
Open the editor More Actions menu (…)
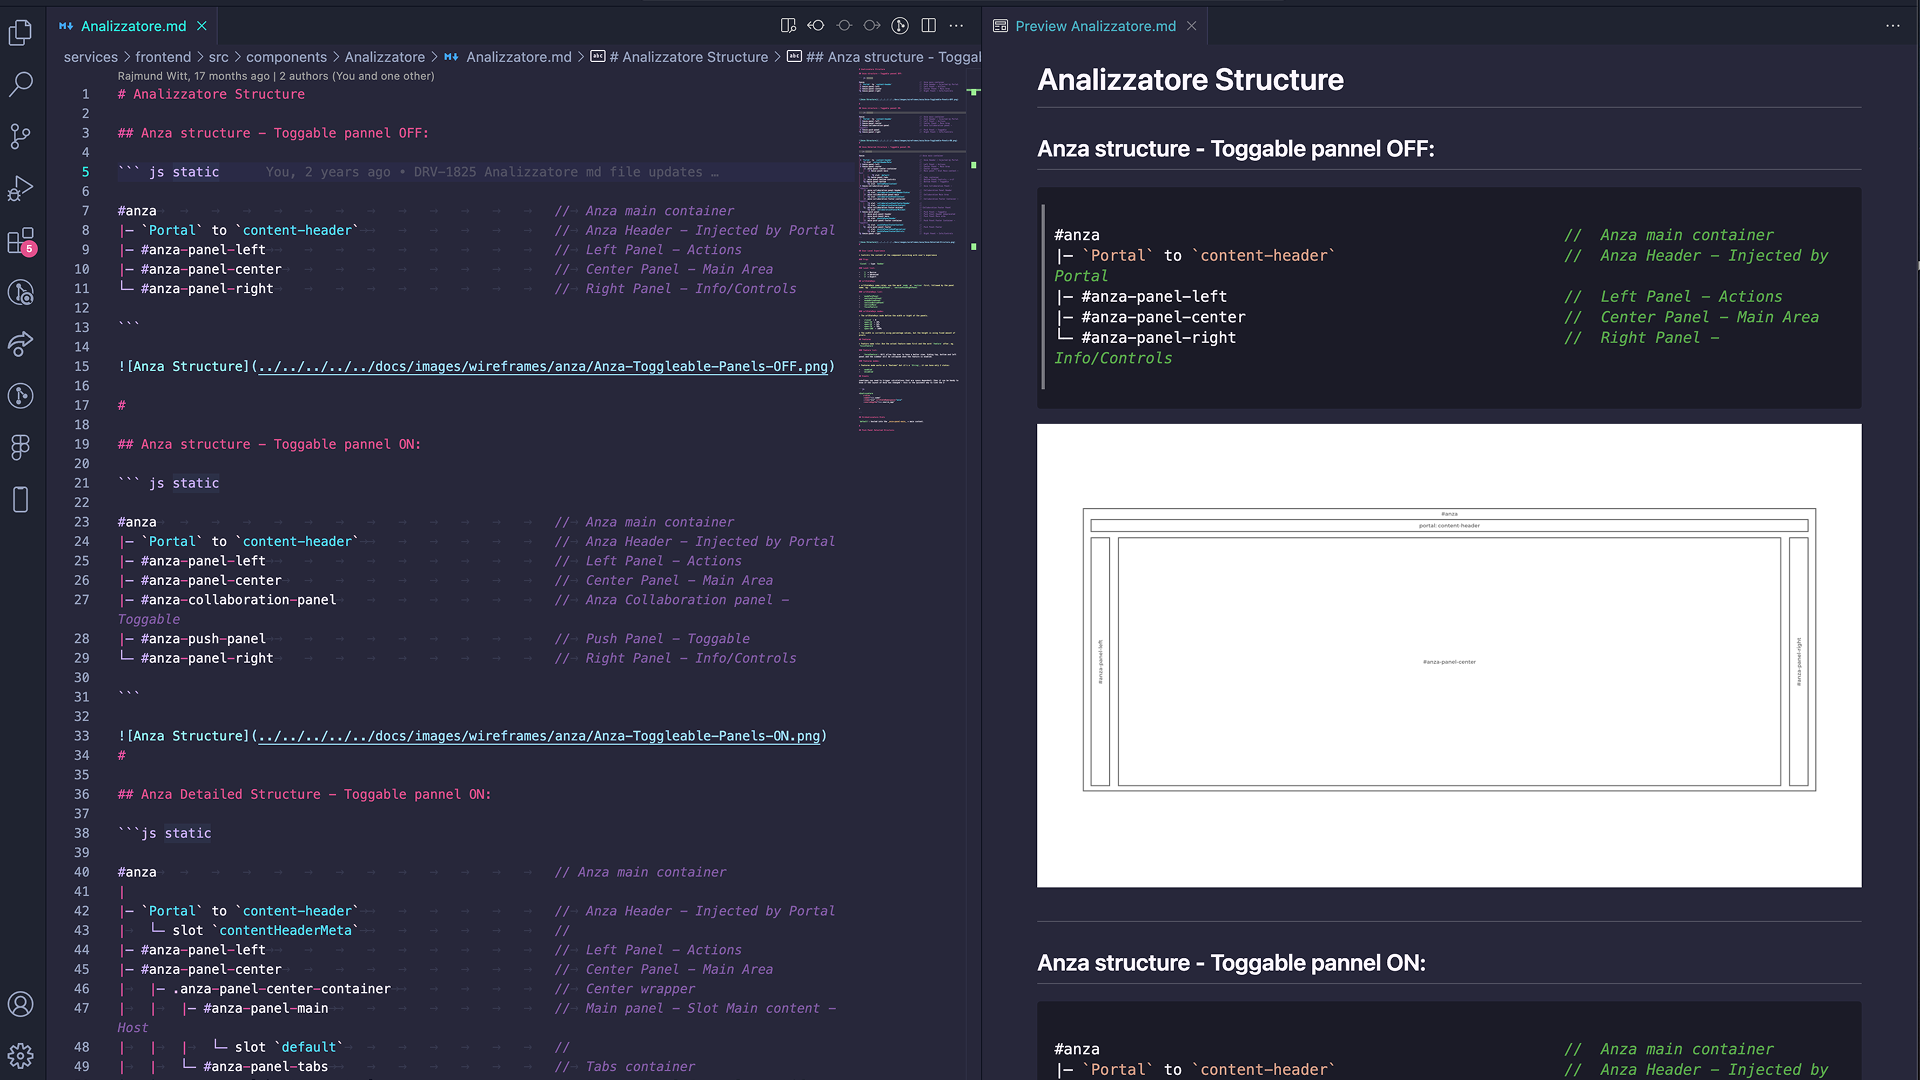tap(957, 25)
